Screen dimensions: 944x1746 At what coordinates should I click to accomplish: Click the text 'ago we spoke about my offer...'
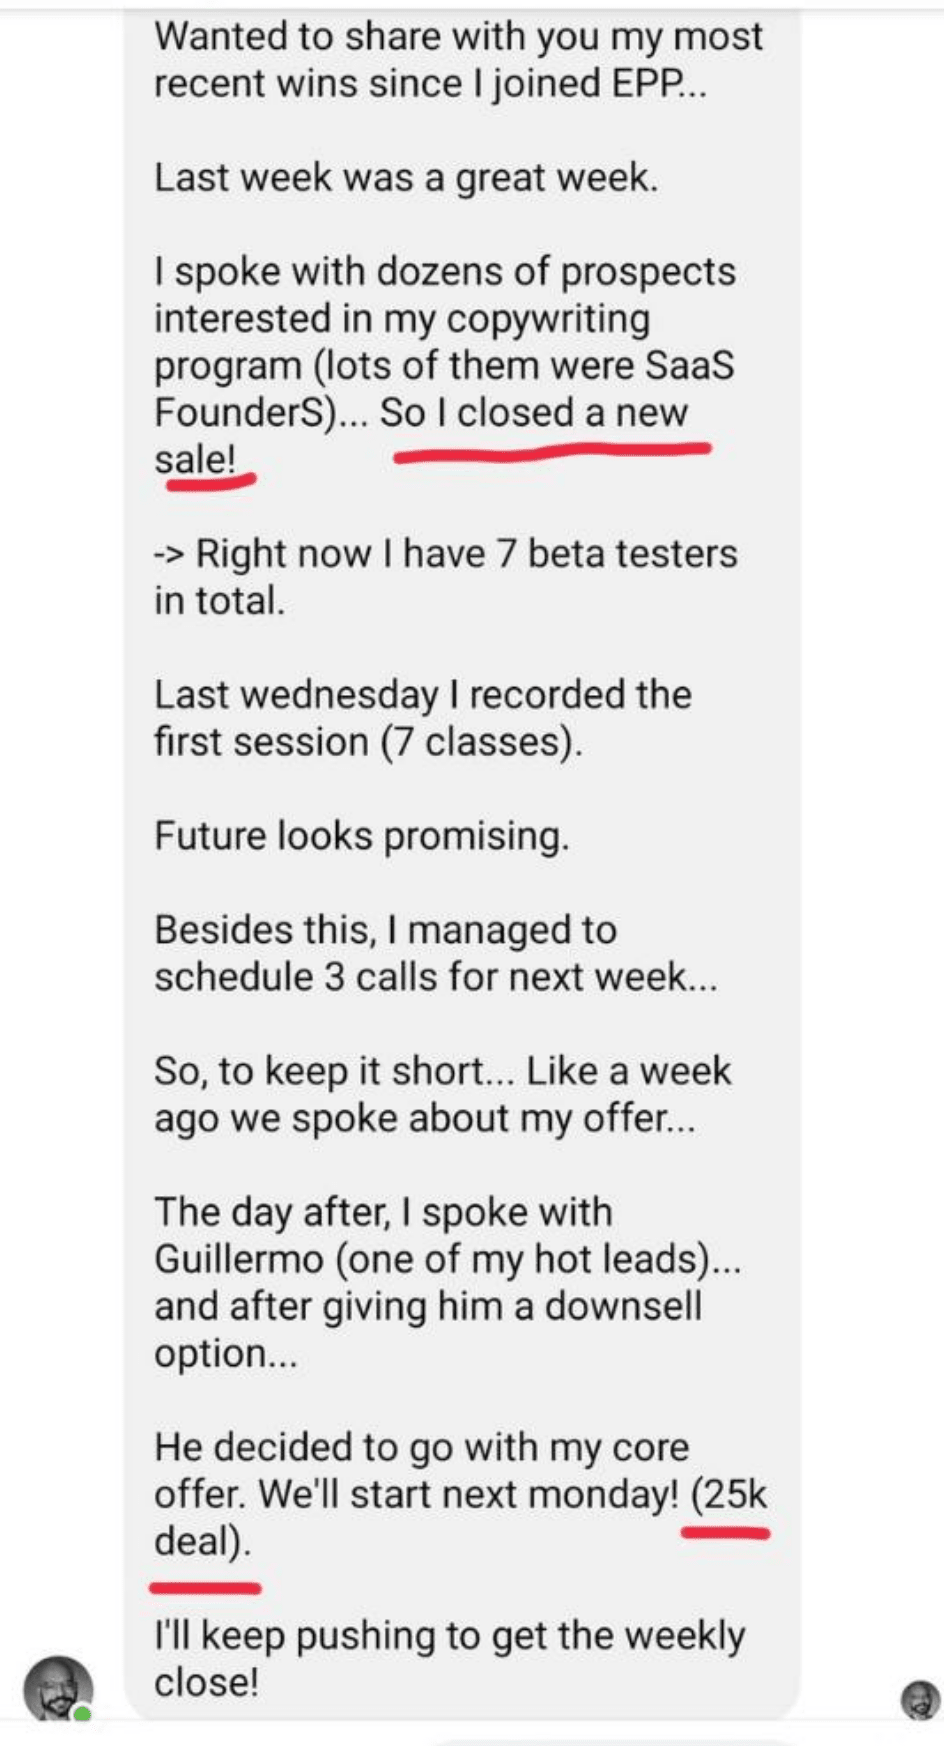tap(424, 1117)
